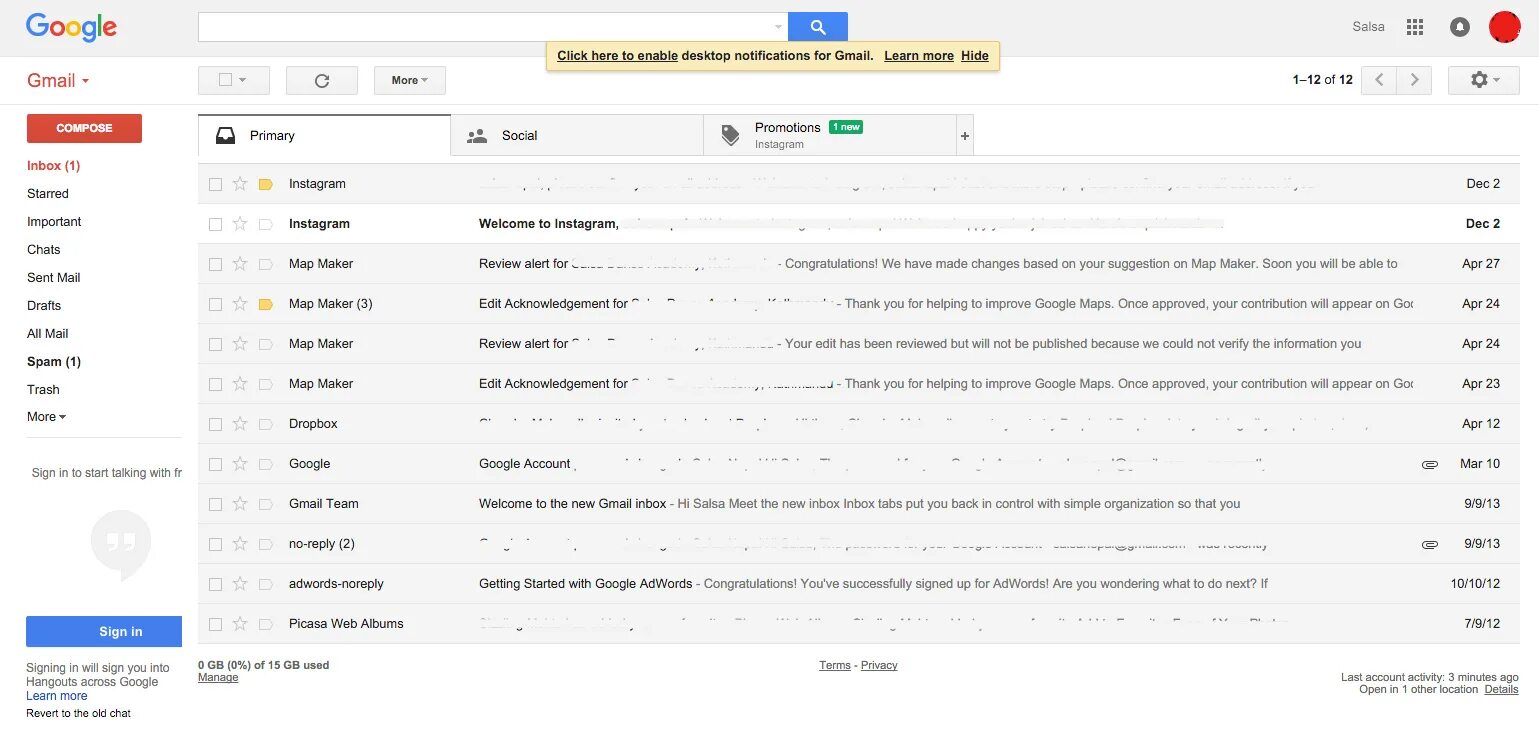This screenshot has height=746, width=1539.
Task: Add a new inbox tab with plus
Action: [965, 135]
